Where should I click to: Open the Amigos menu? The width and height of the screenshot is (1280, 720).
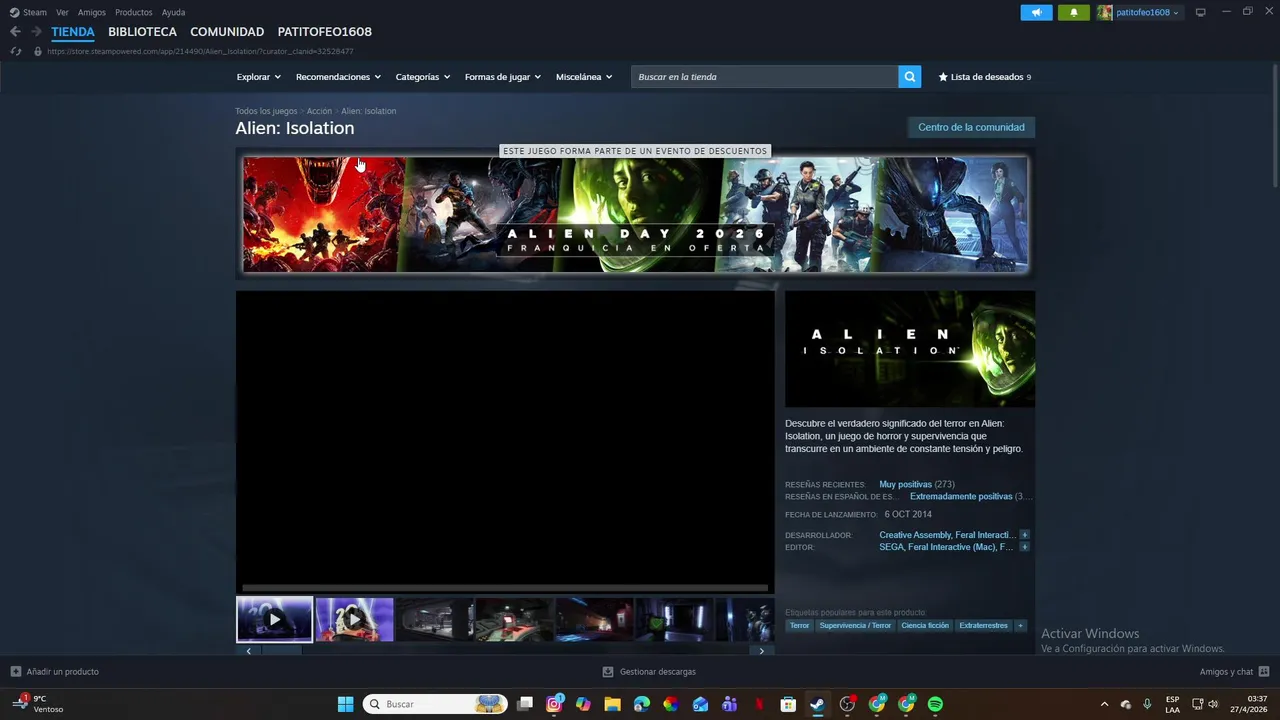point(92,12)
